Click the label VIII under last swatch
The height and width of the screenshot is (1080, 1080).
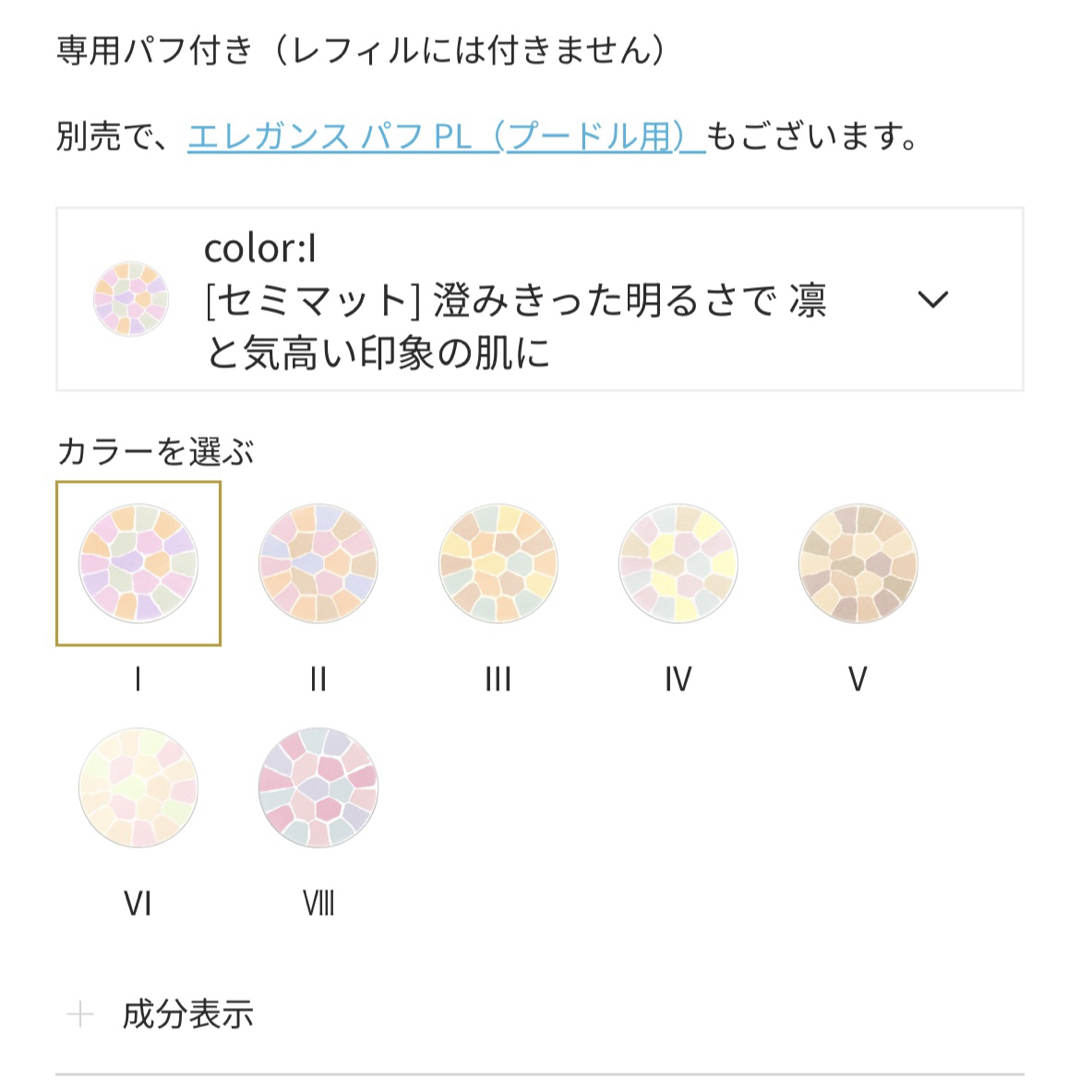(318, 903)
